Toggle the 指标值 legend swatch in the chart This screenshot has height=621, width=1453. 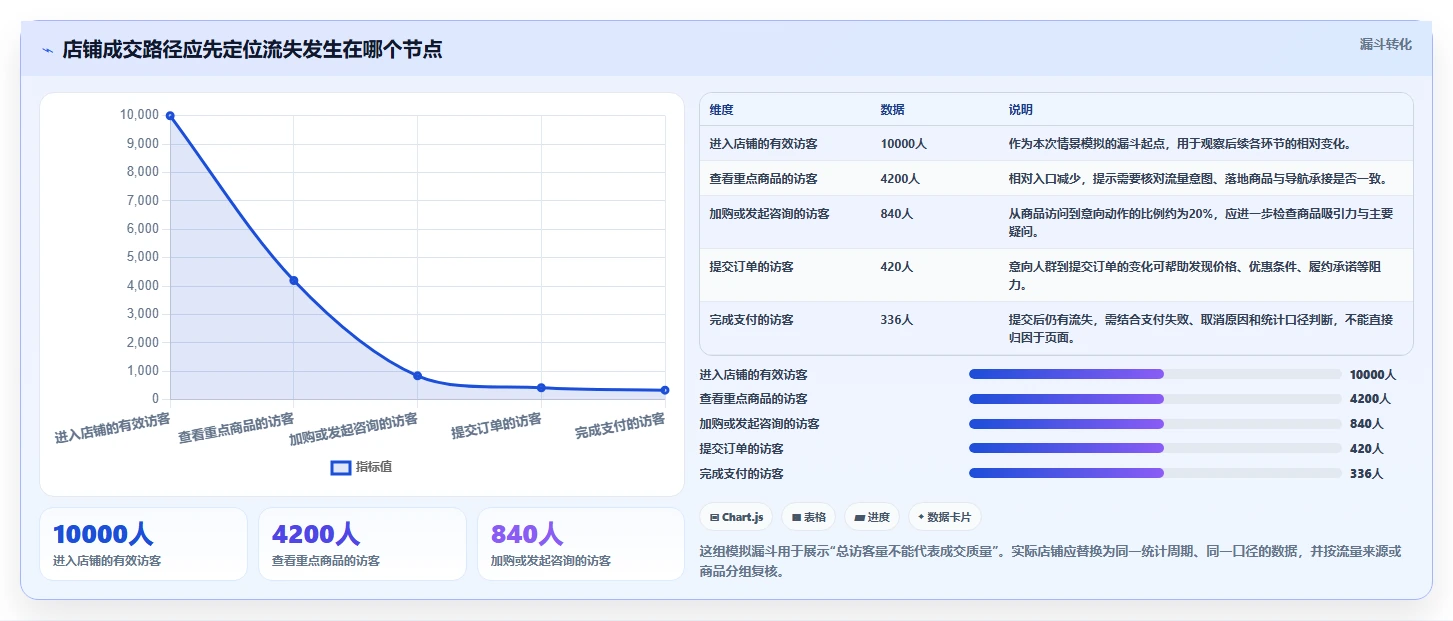coord(340,467)
